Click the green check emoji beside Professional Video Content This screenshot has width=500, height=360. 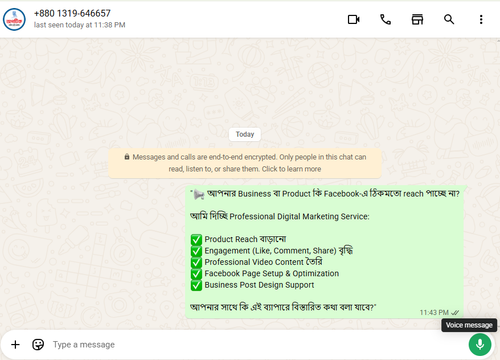click(x=196, y=262)
